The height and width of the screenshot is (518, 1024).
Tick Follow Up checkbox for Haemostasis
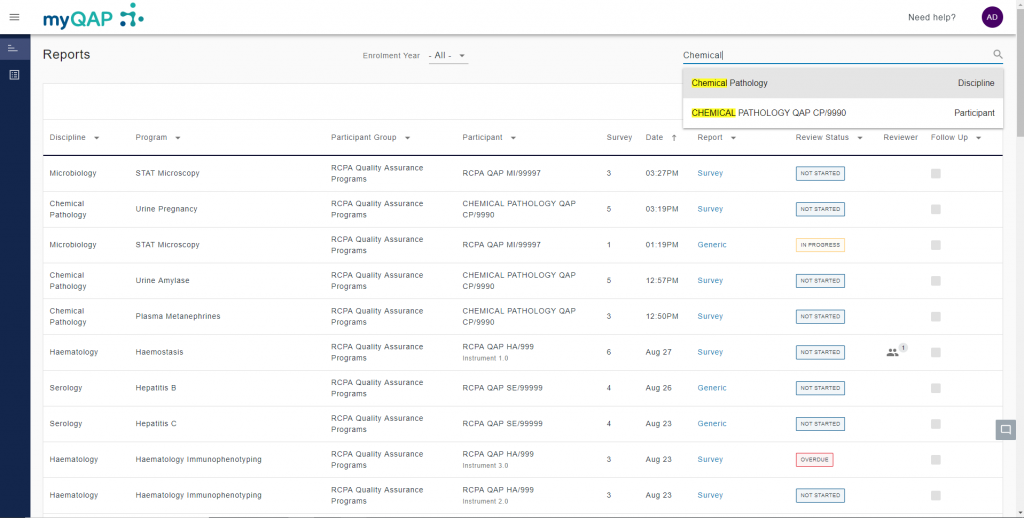tap(936, 352)
